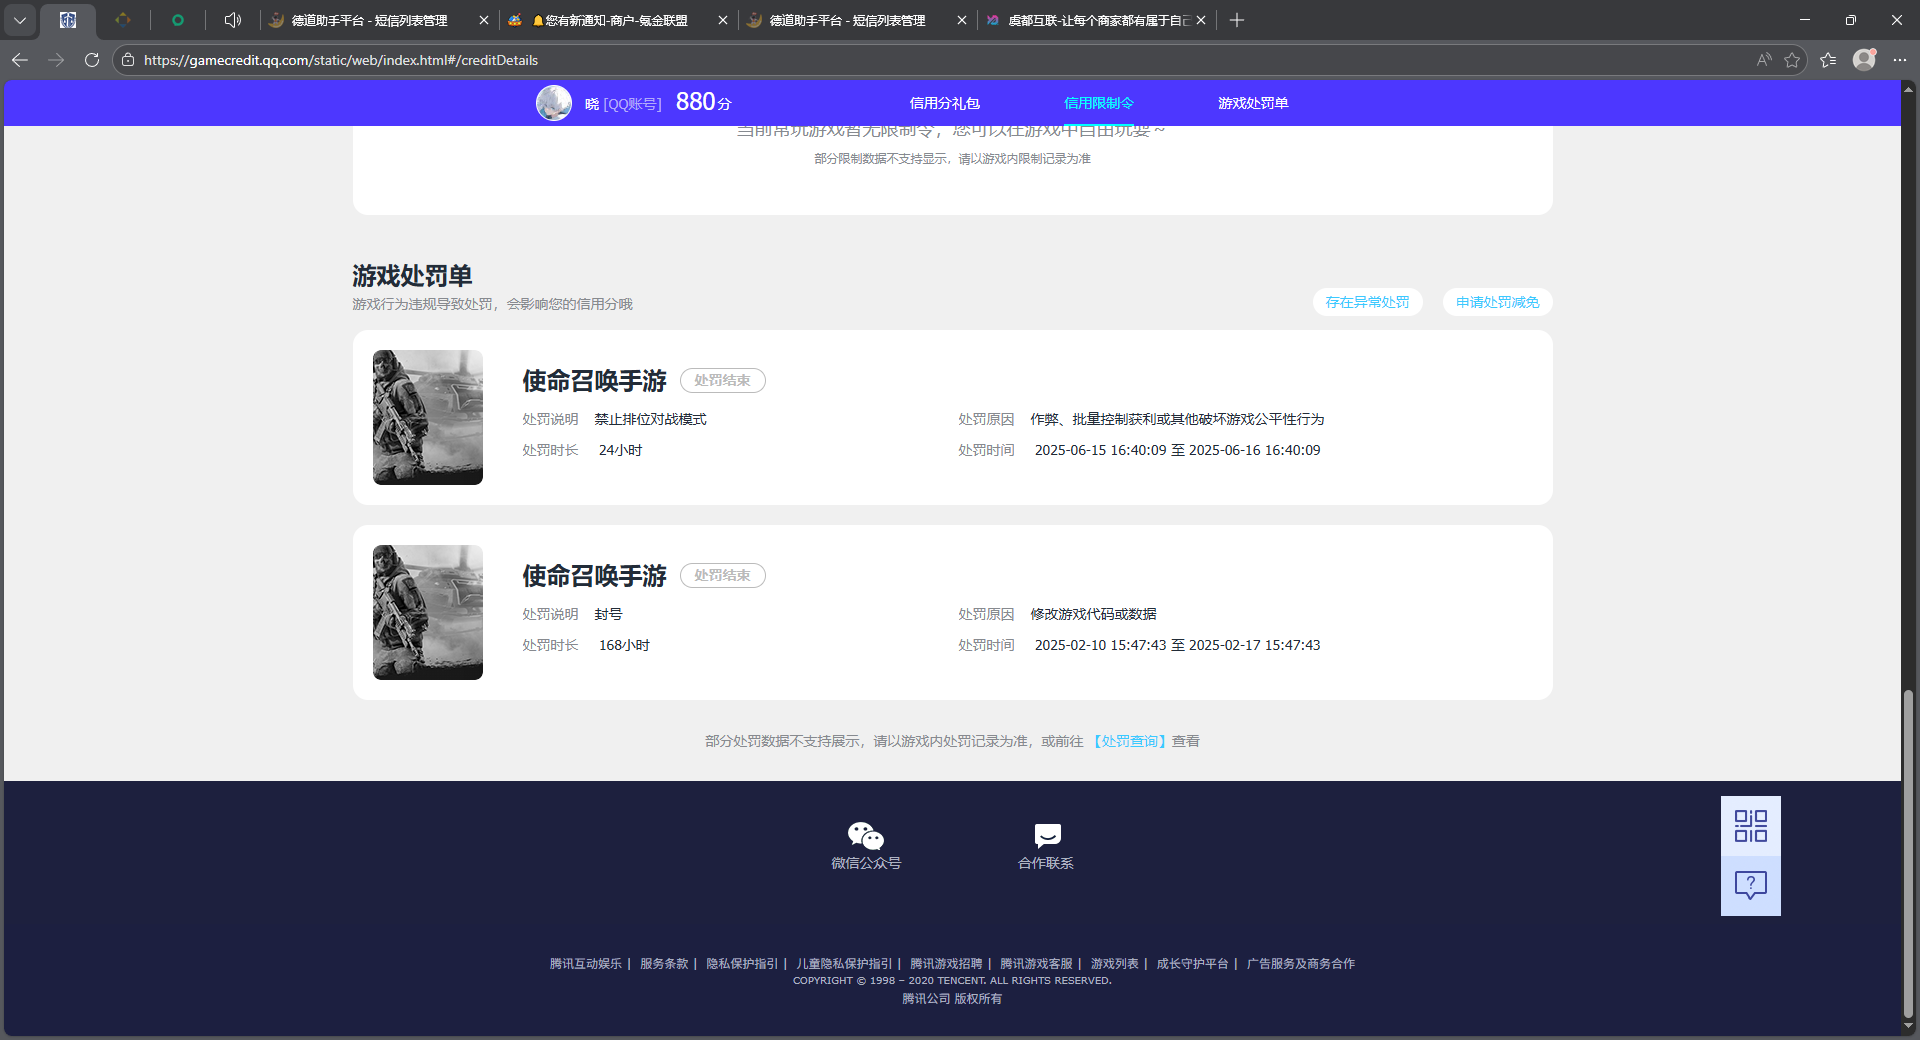Open the 信用限制令 nav item
The image size is (1920, 1040).
(1098, 103)
